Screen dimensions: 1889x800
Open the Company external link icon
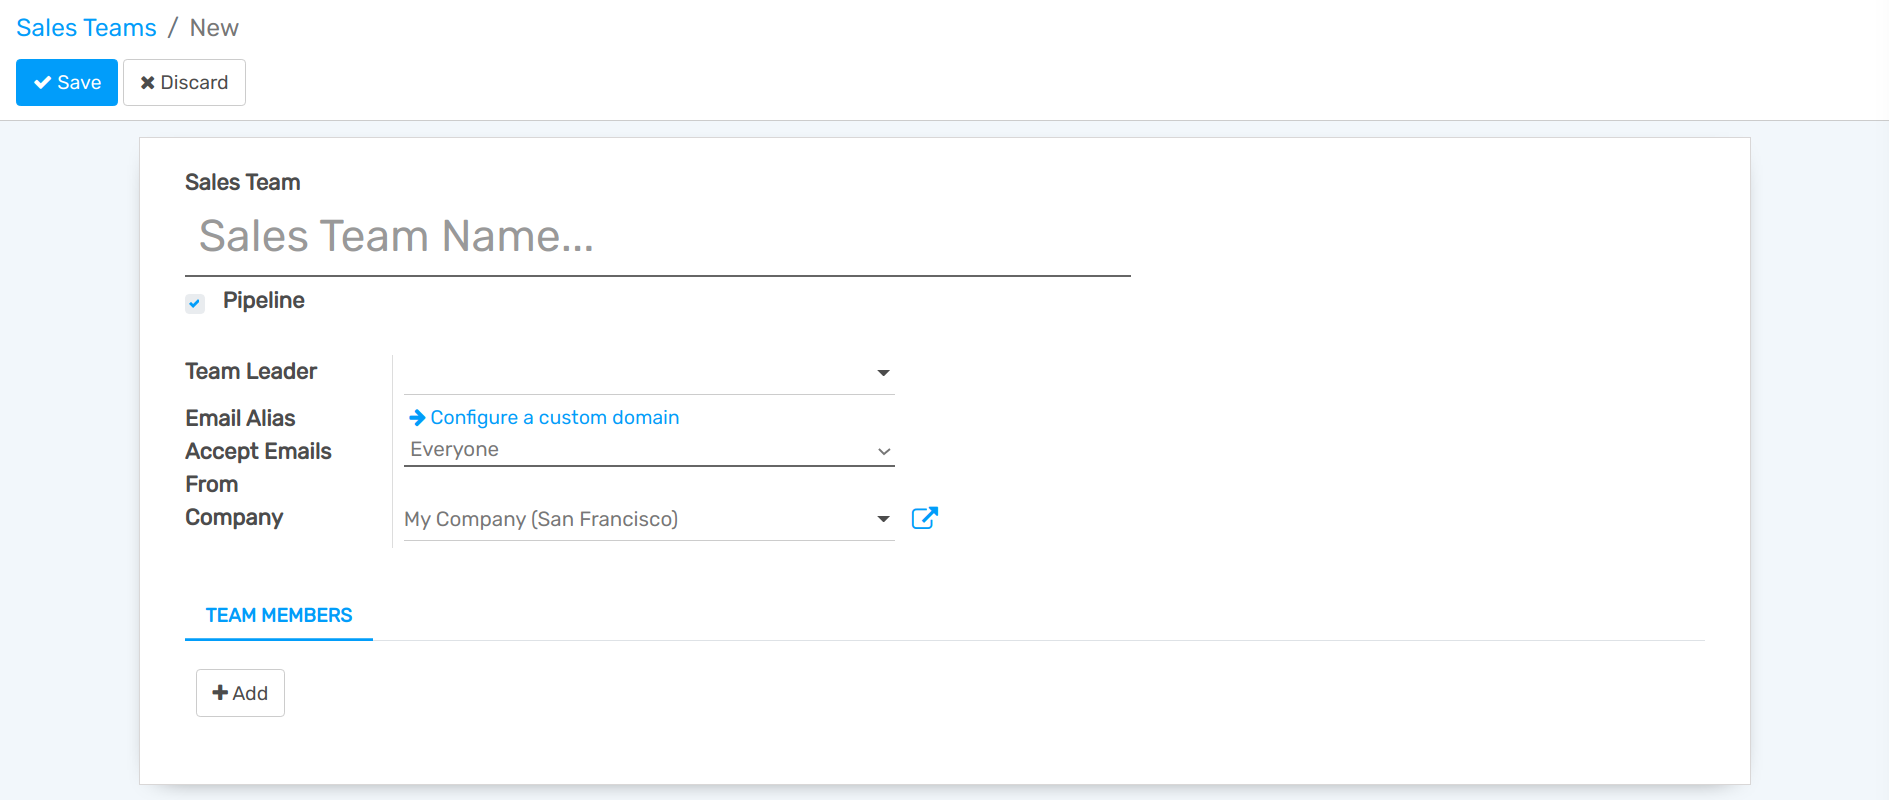point(924,518)
